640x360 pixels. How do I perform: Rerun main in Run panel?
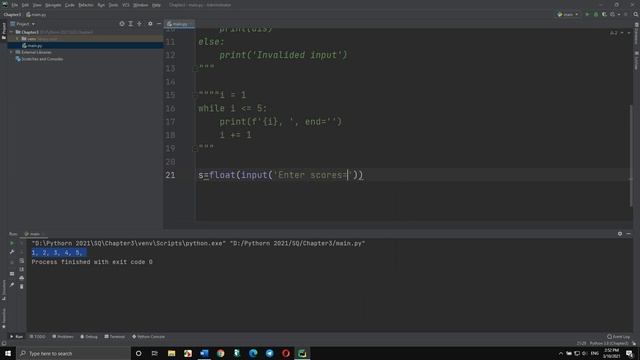[x=12, y=243]
